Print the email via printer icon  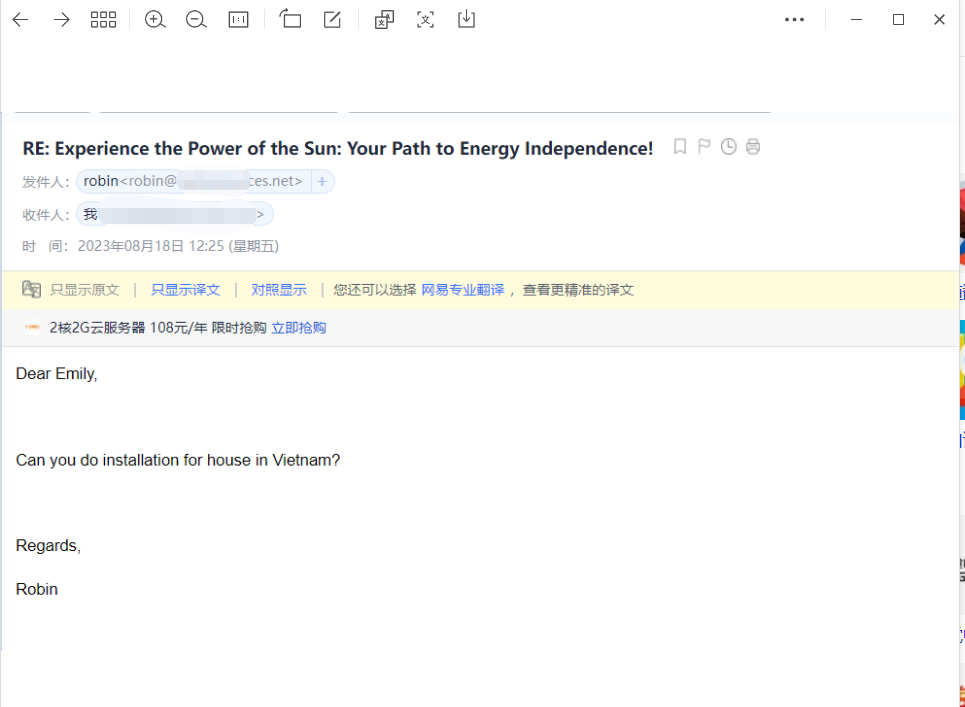(x=753, y=147)
